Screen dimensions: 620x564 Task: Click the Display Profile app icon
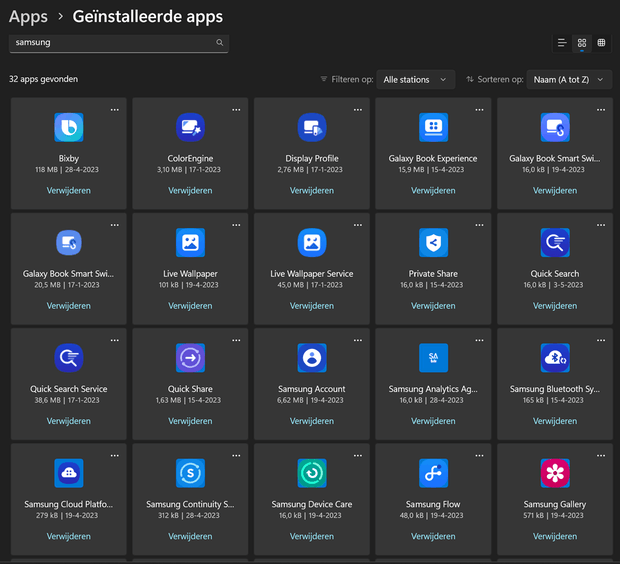point(312,127)
